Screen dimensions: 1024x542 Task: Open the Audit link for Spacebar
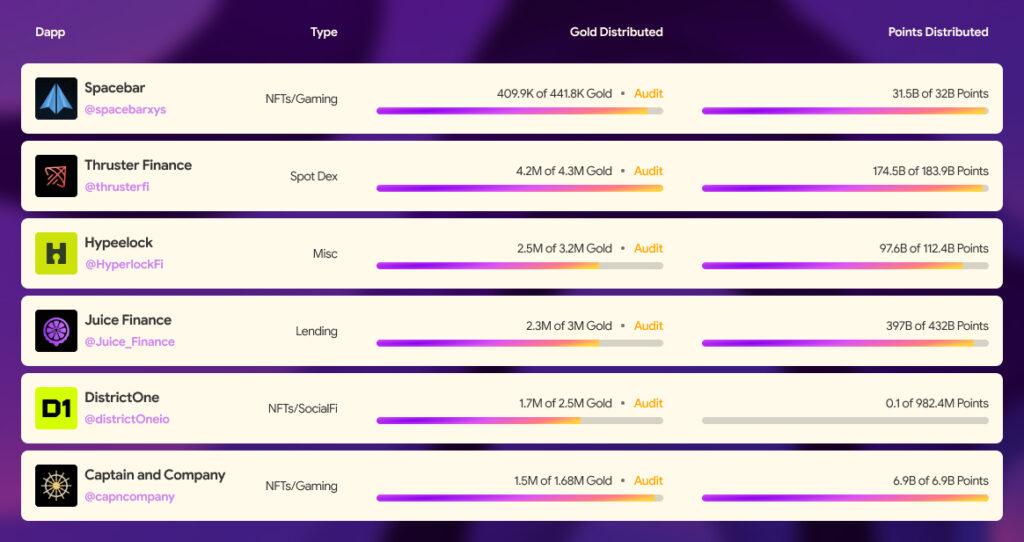[648, 93]
